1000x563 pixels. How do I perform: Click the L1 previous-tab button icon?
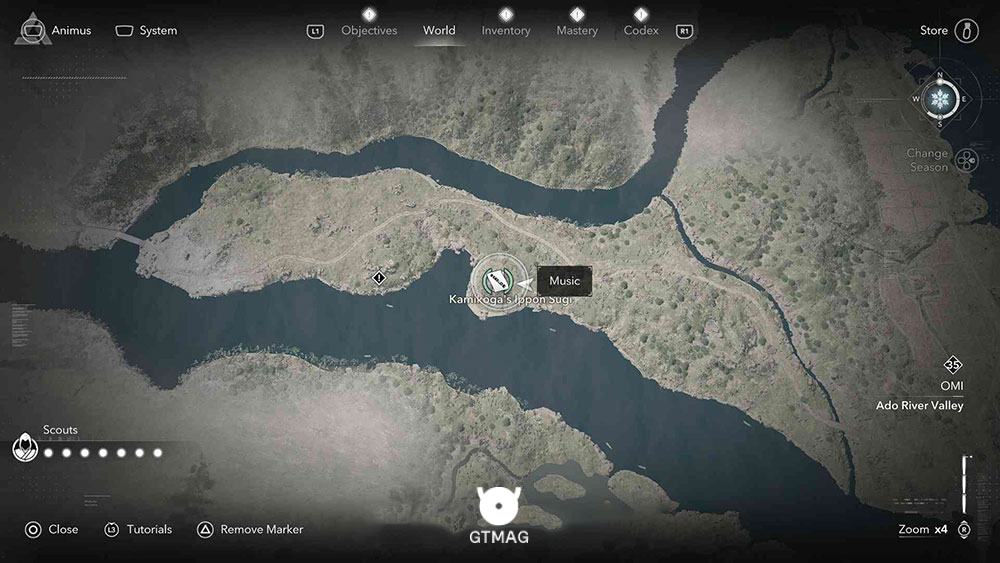point(315,31)
